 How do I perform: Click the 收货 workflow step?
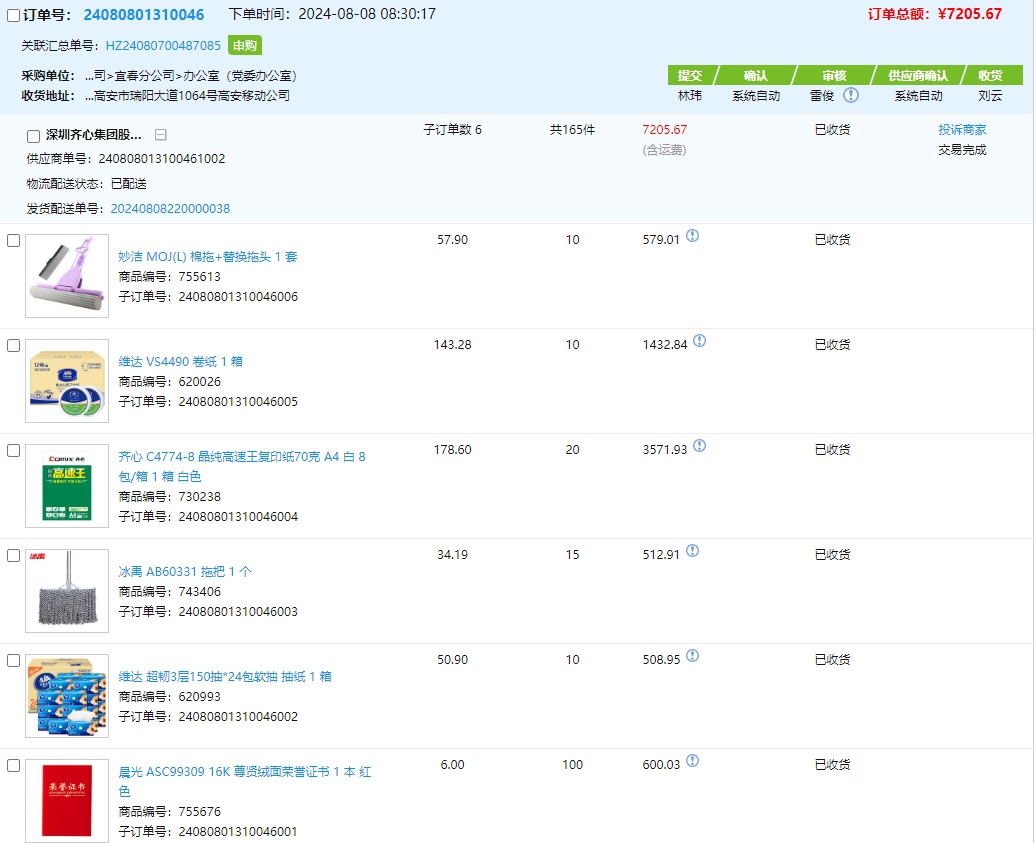tap(991, 75)
